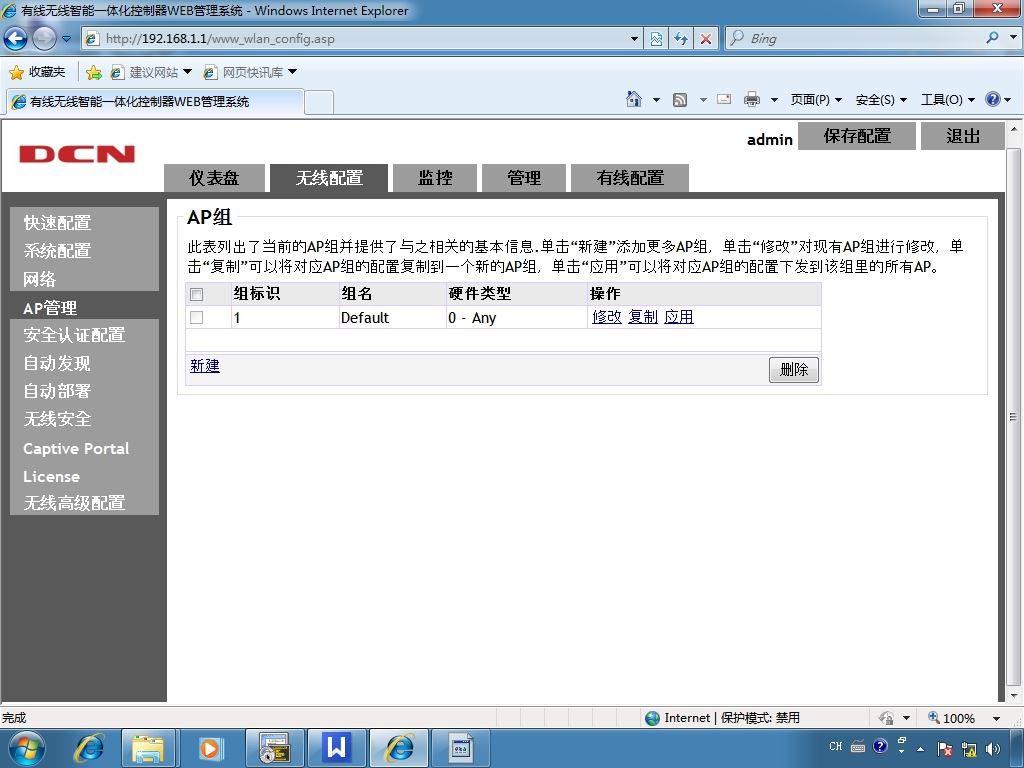Open the 管理 tab
Screen dimensions: 1024x768
524,178
